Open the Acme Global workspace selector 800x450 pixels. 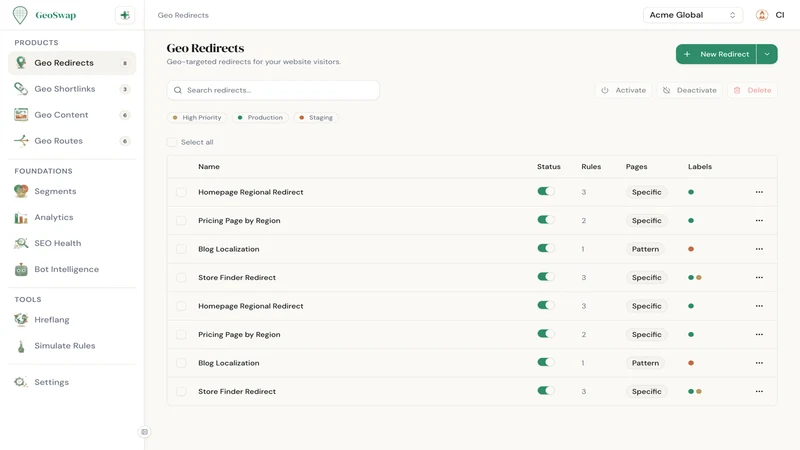tap(692, 15)
